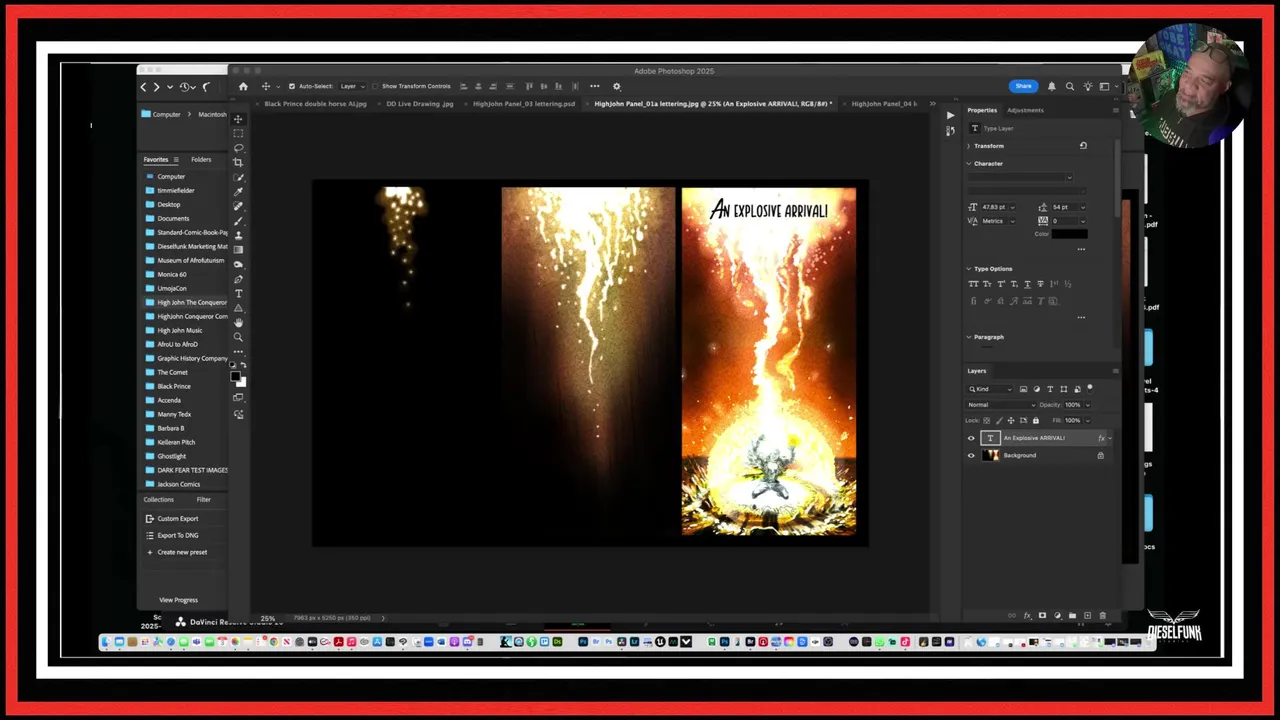Enable Show Transform Controls checkbox

(375, 86)
